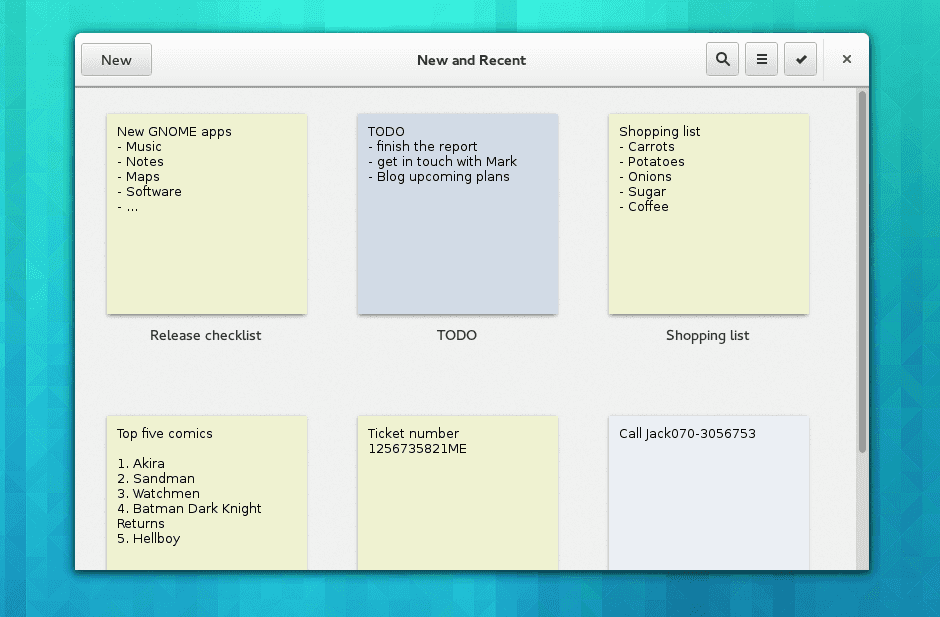Open the blue TODO note card
The width and height of the screenshot is (940, 617).
457,214
